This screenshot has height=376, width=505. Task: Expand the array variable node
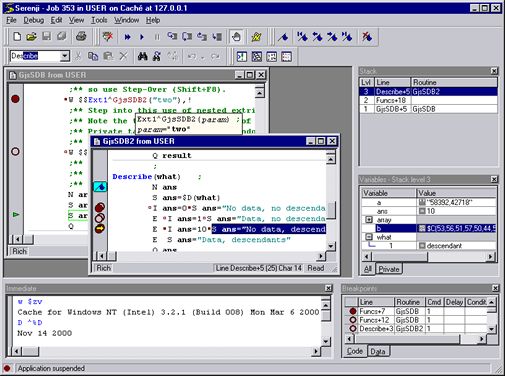(369, 220)
